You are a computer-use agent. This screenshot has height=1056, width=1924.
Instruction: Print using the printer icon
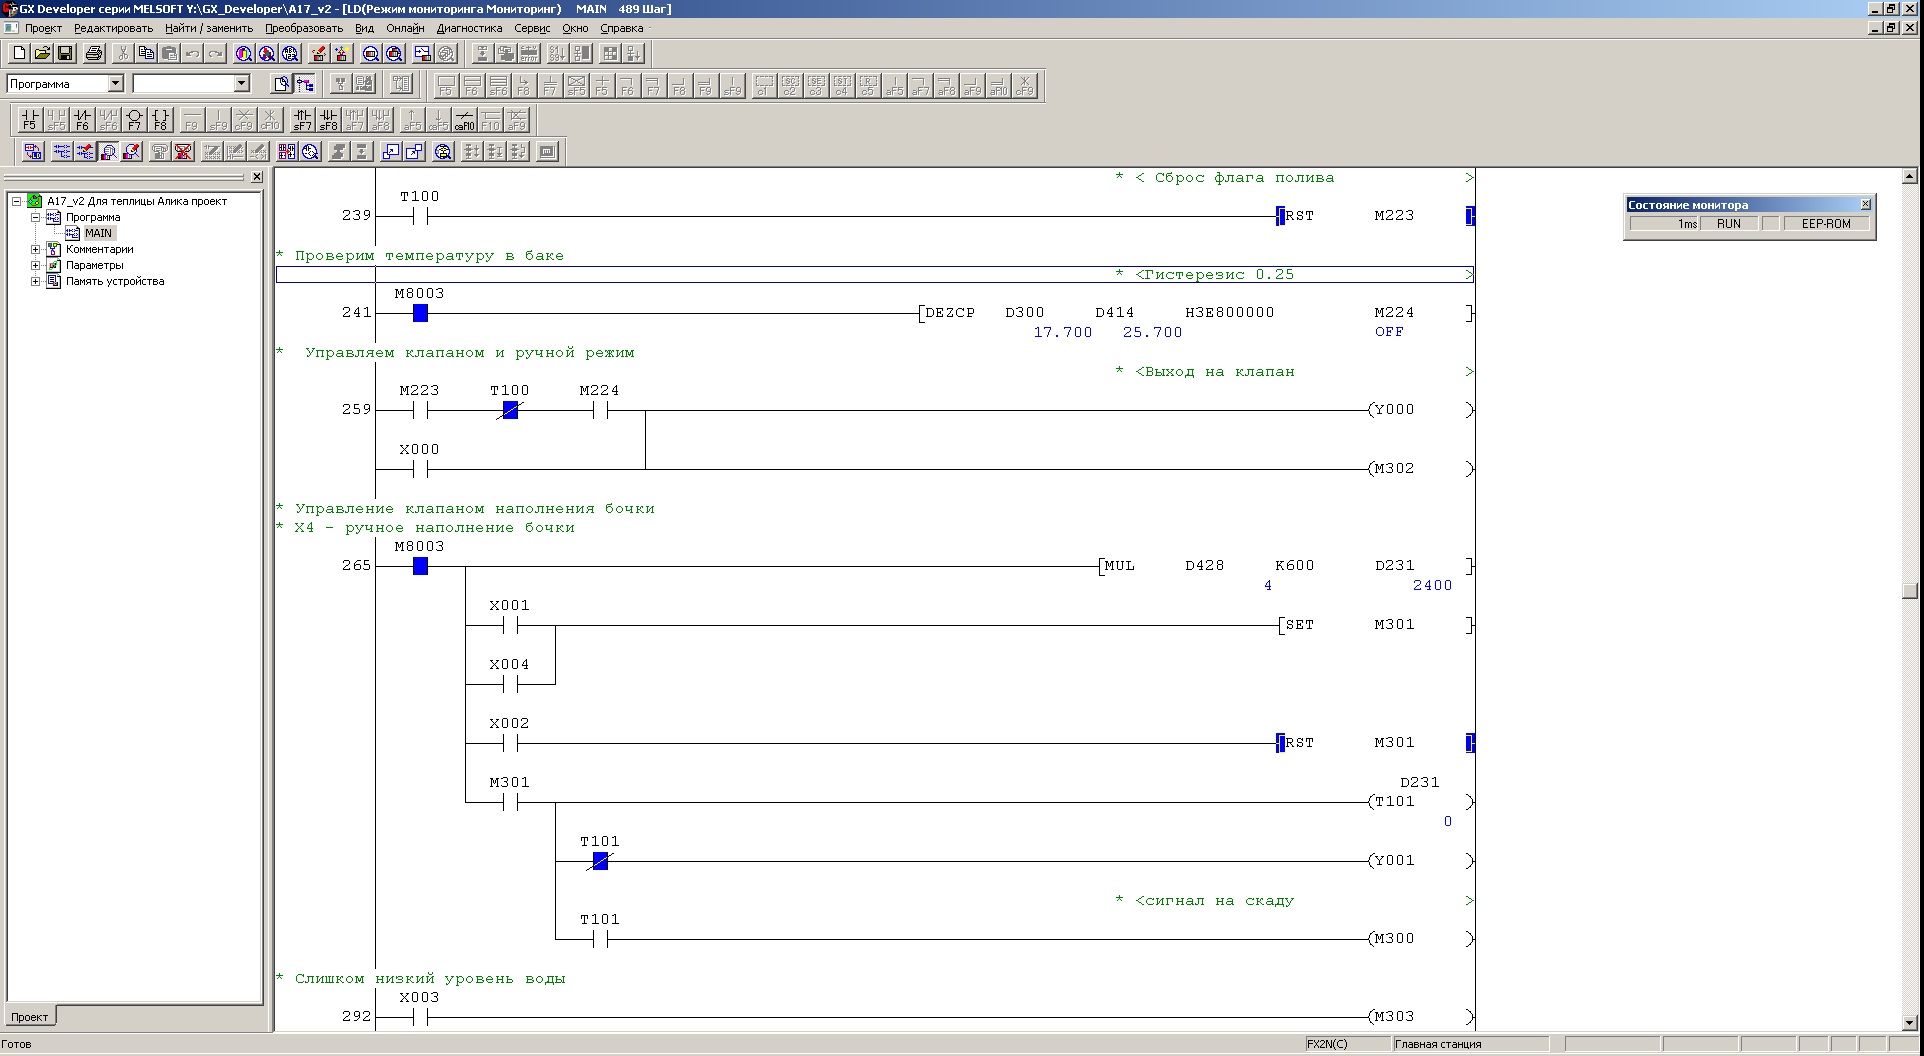pyautogui.click(x=94, y=53)
